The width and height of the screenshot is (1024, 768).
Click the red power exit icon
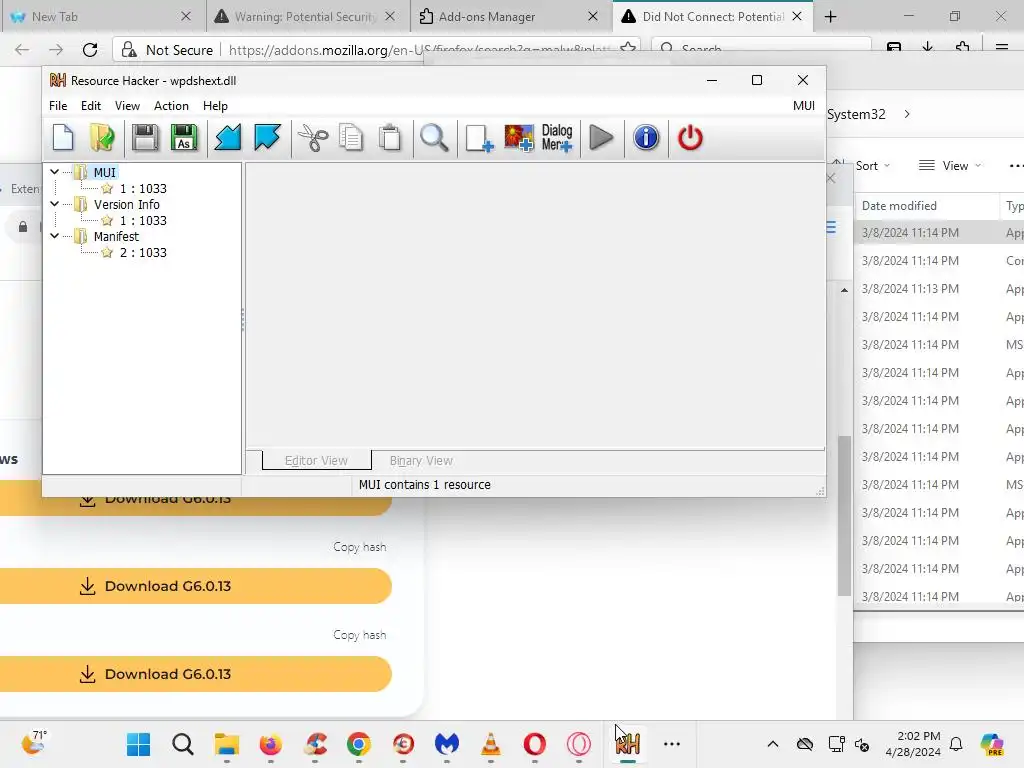click(x=690, y=138)
